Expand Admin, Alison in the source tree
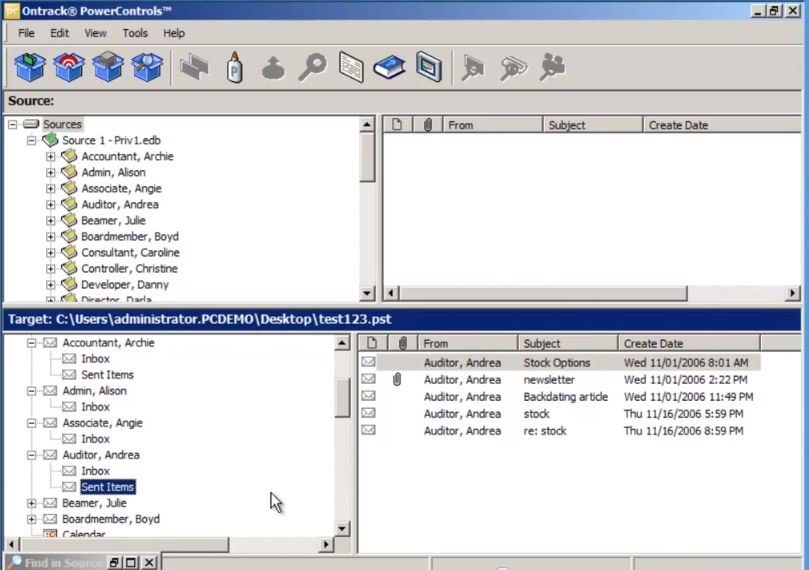809x570 pixels. 51,172
